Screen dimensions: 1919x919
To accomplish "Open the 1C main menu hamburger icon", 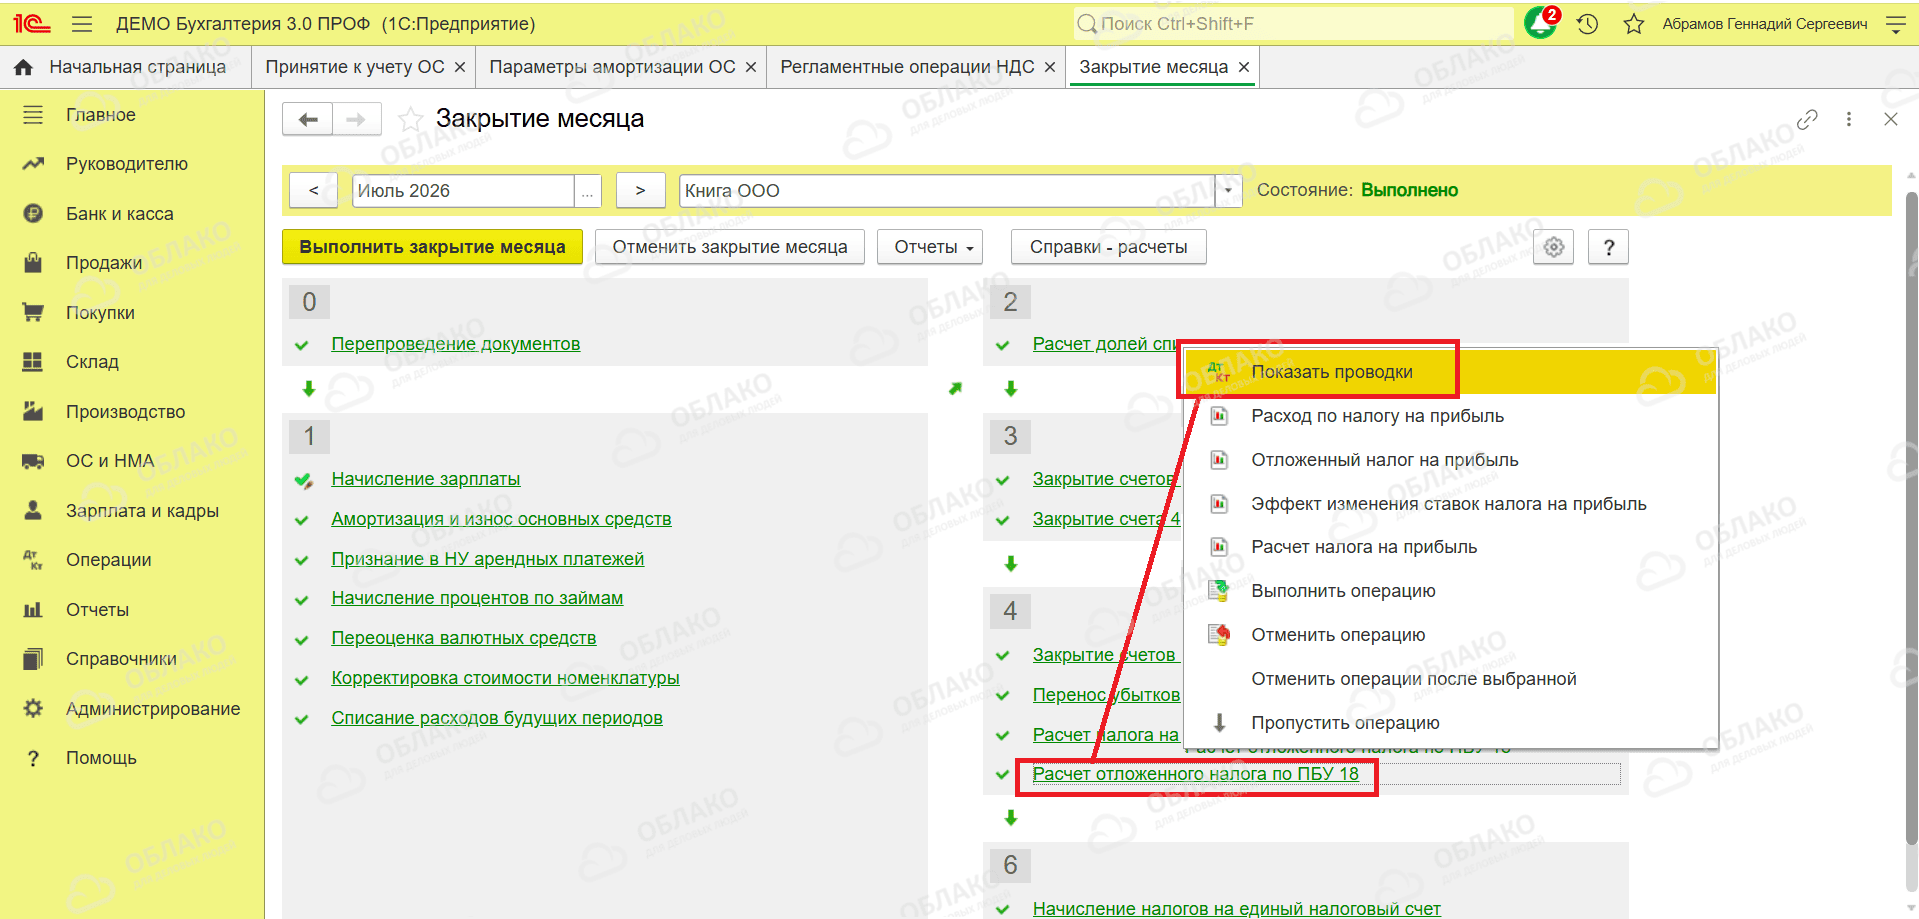I will click(x=82, y=24).
